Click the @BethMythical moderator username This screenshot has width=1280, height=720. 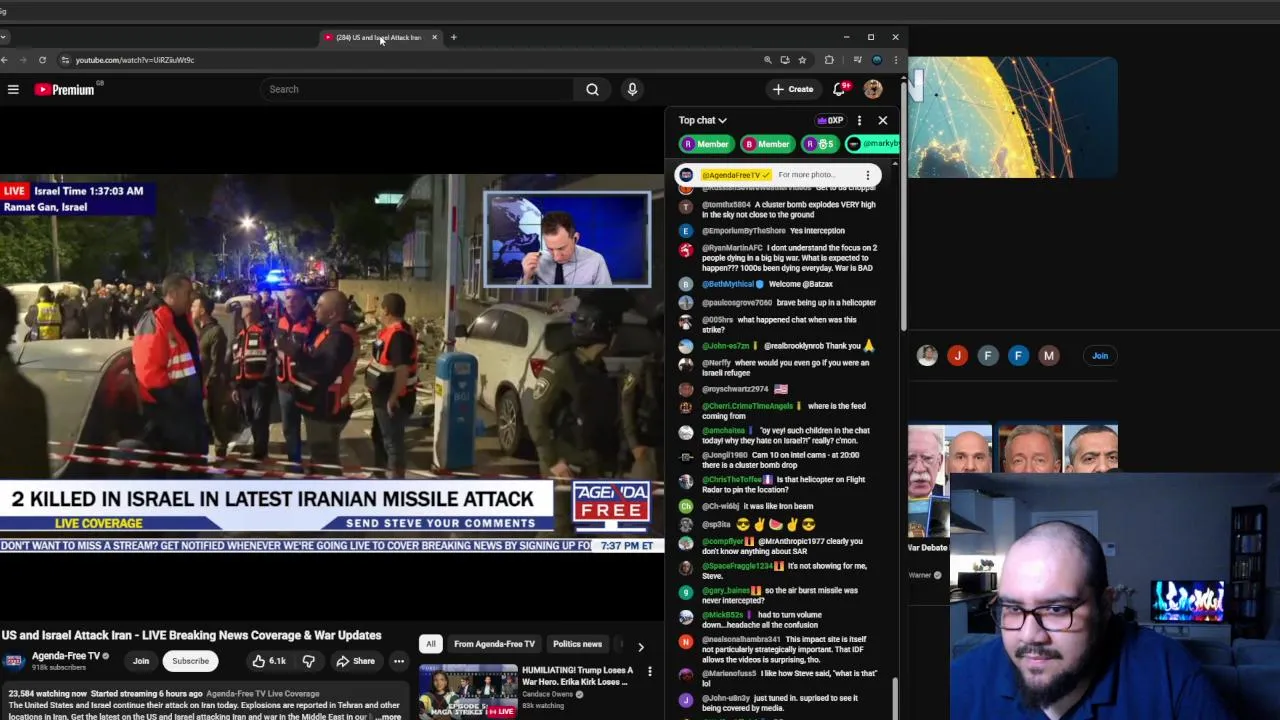[729, 284]
